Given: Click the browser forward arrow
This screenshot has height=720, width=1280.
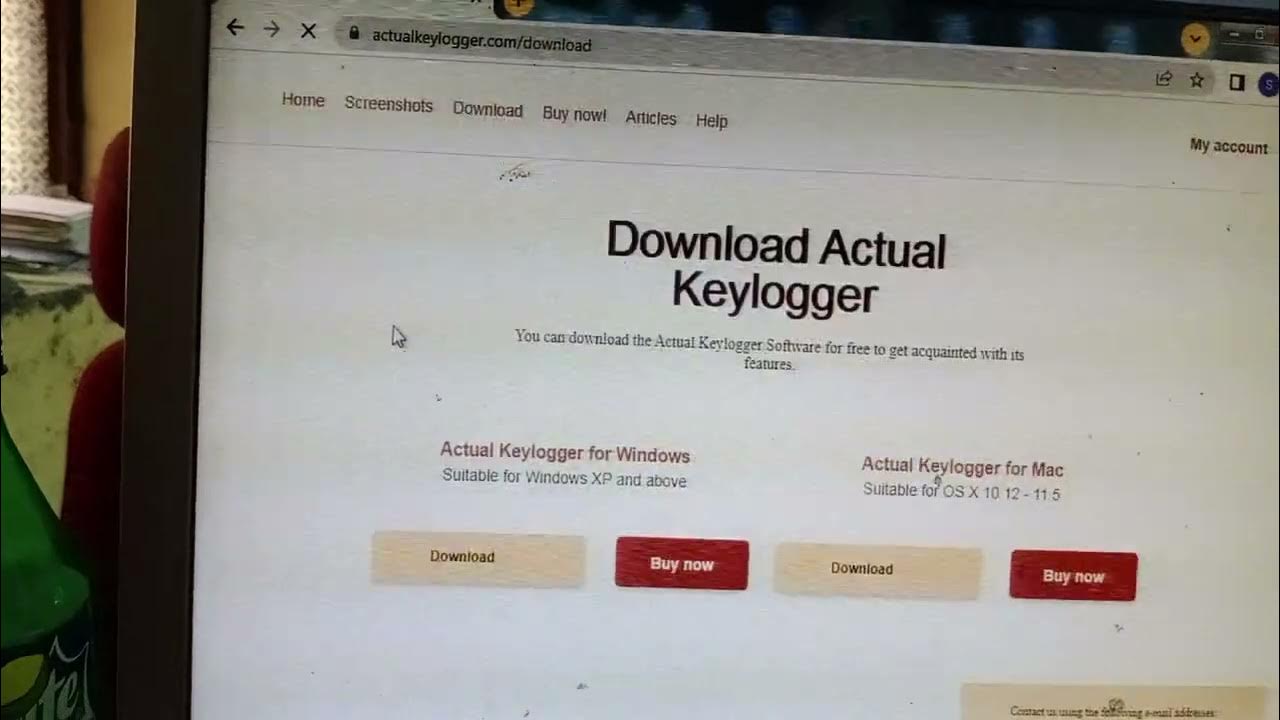Looking at the screenshot, I should 271,29.
